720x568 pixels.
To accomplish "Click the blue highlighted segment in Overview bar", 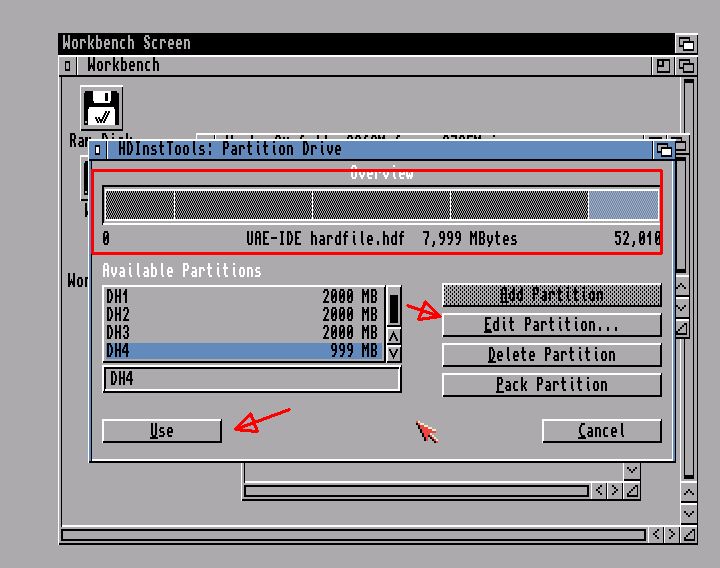I will (622, 205).
